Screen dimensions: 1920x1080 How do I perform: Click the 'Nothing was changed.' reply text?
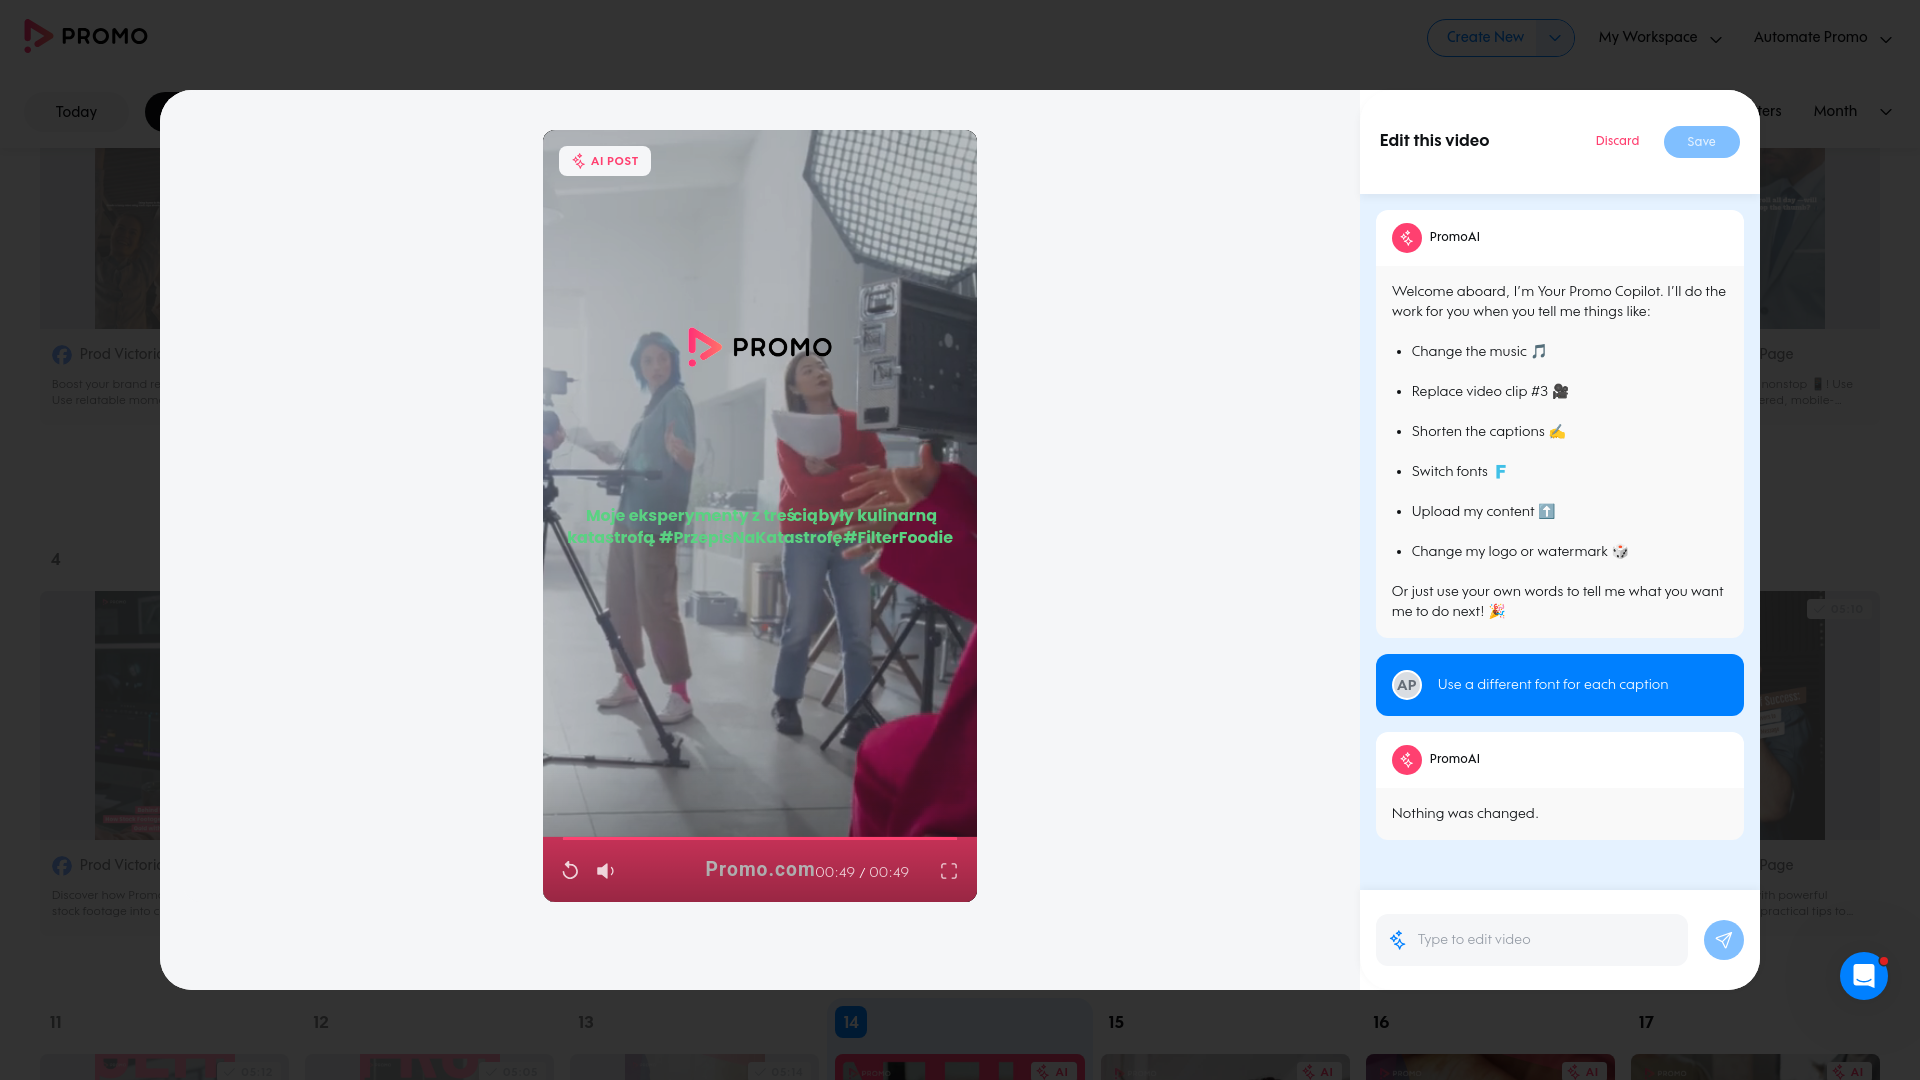pos(1465,814)
